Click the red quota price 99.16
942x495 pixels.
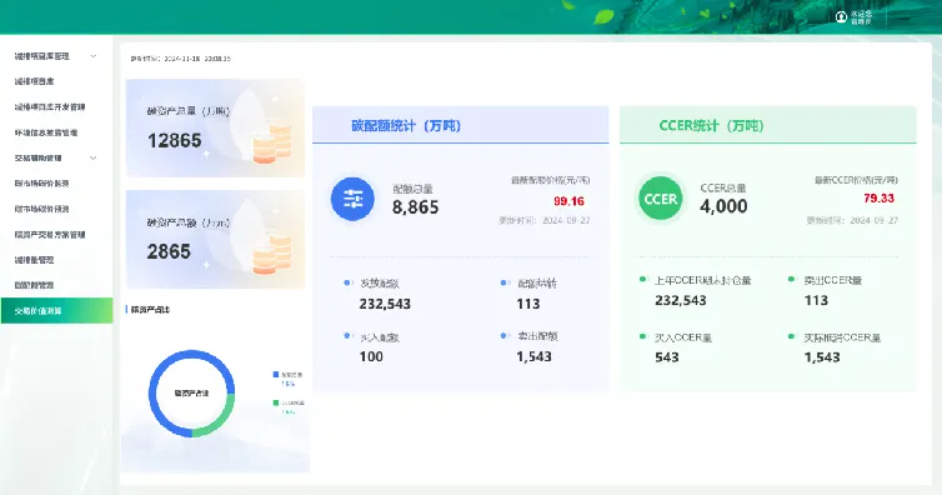(x=569, y=201)
